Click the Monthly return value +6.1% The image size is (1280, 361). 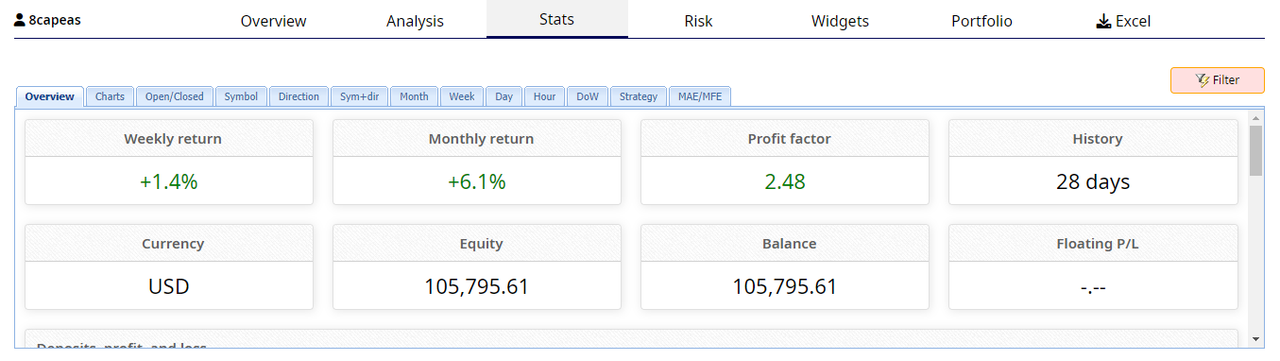[x=477, y=182]
